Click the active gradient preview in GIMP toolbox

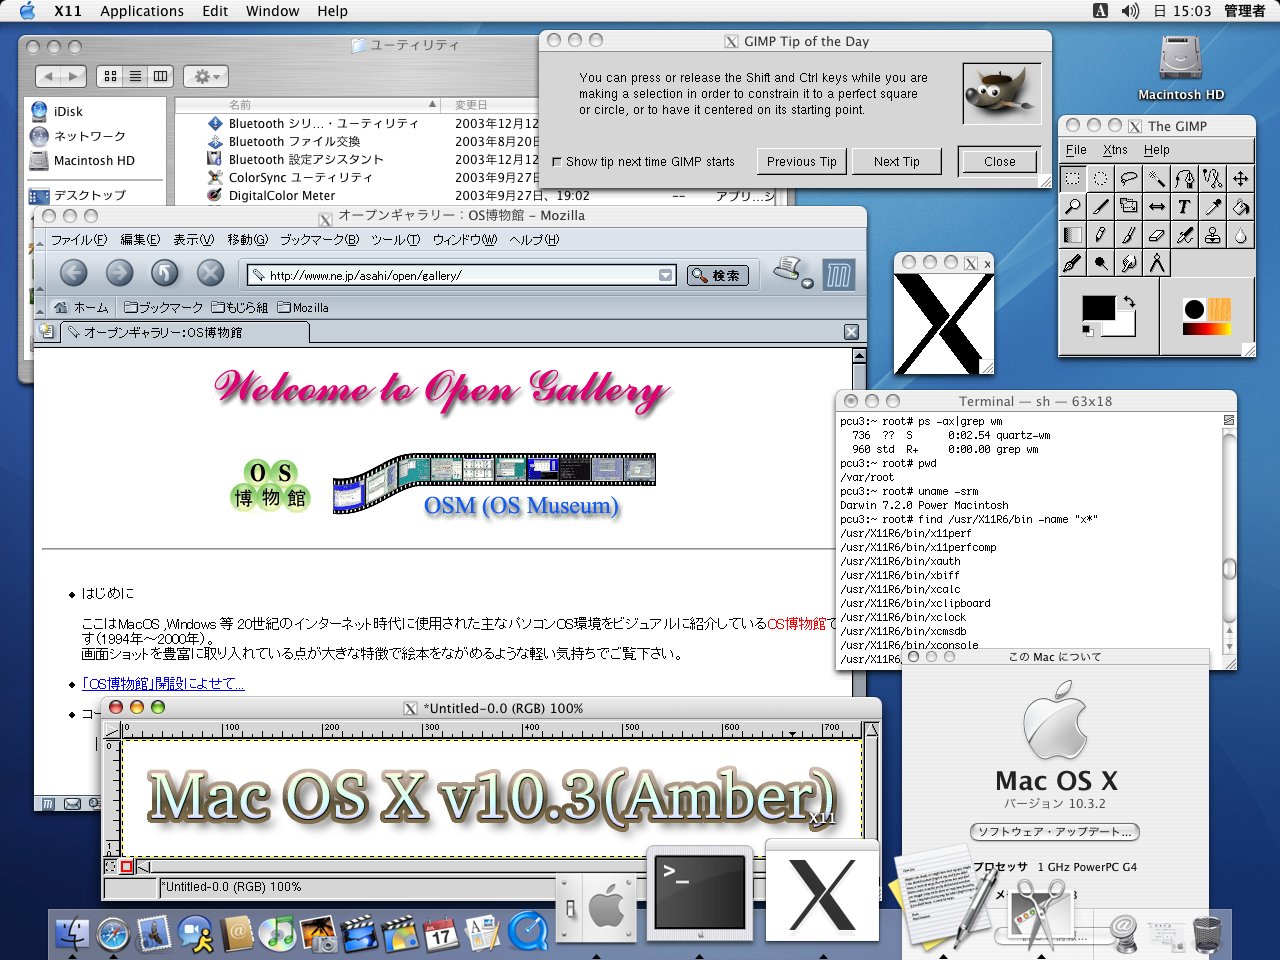coord(1206,328)
